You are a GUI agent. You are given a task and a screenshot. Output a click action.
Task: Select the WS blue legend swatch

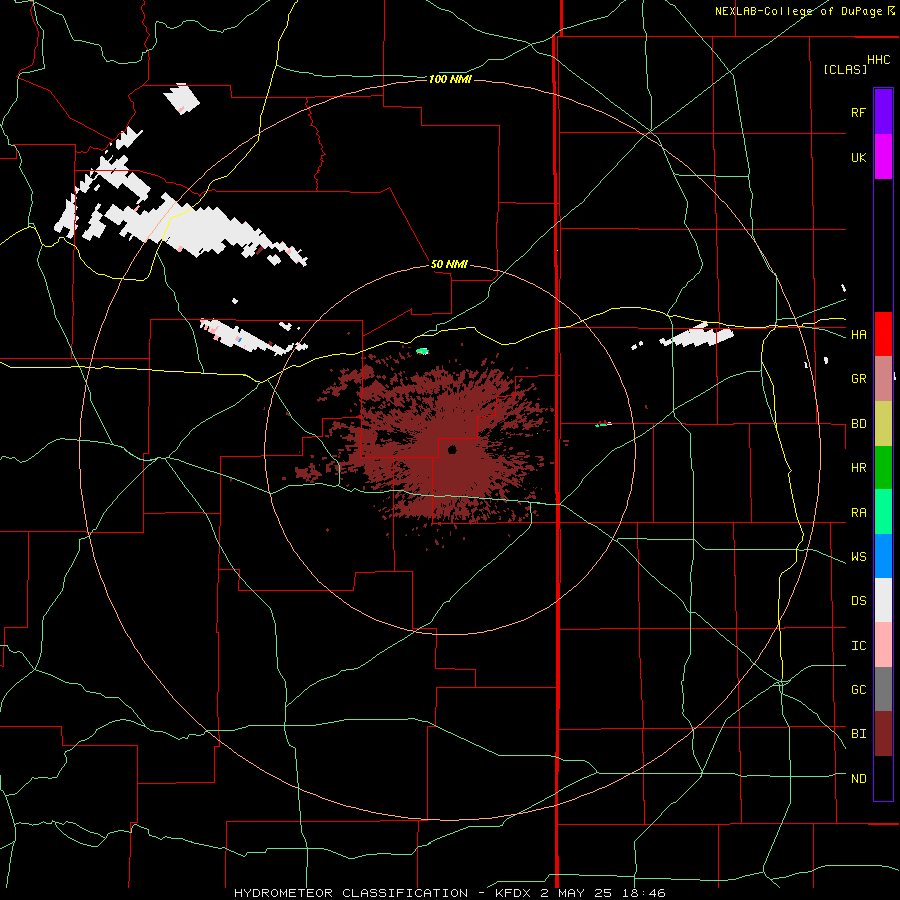coord(883,556)
